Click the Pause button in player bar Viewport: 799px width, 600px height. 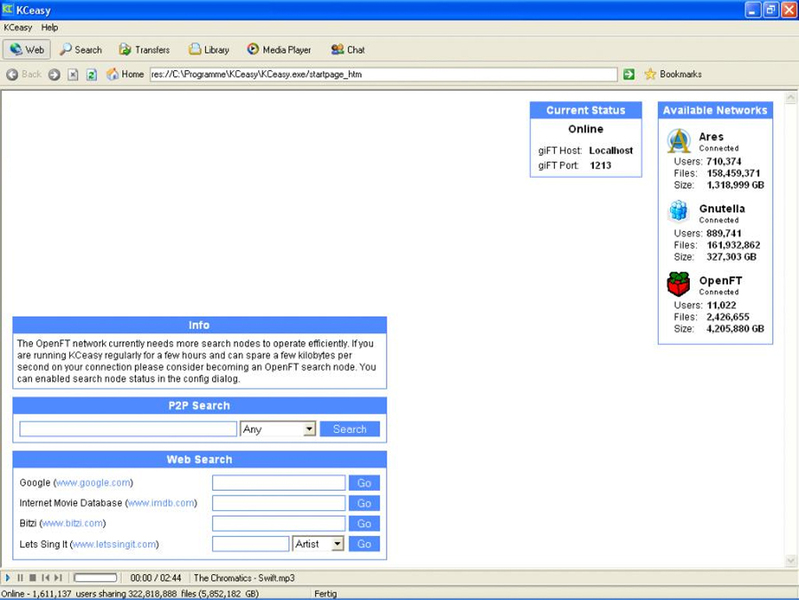tap(20, 578)
